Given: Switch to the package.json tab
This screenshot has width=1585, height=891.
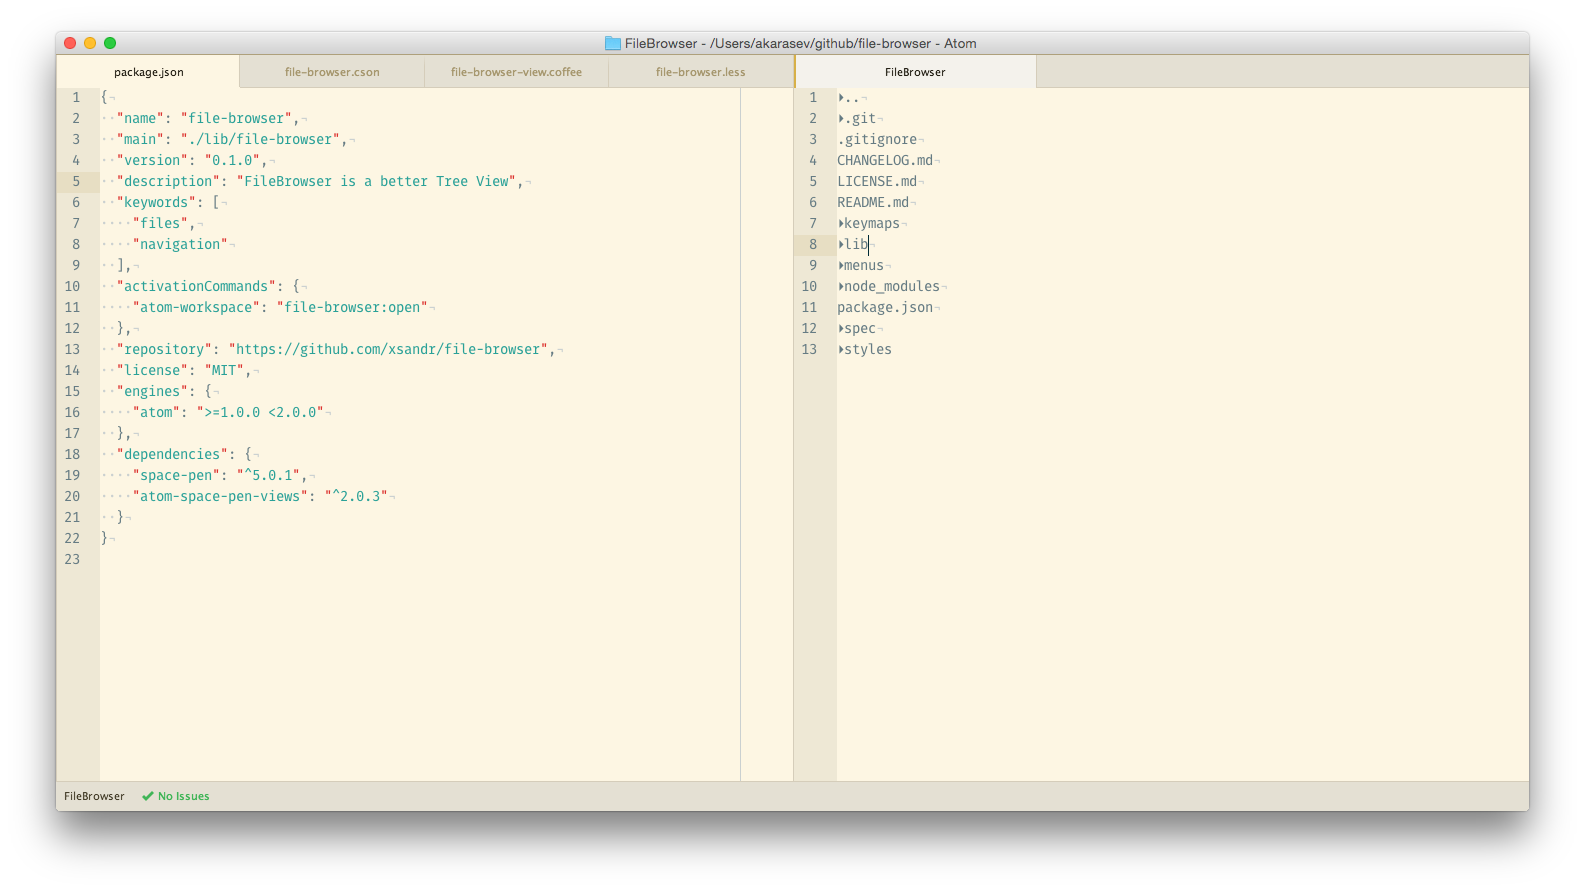Looking at the screenshot, I should click(x=148, y=72).
